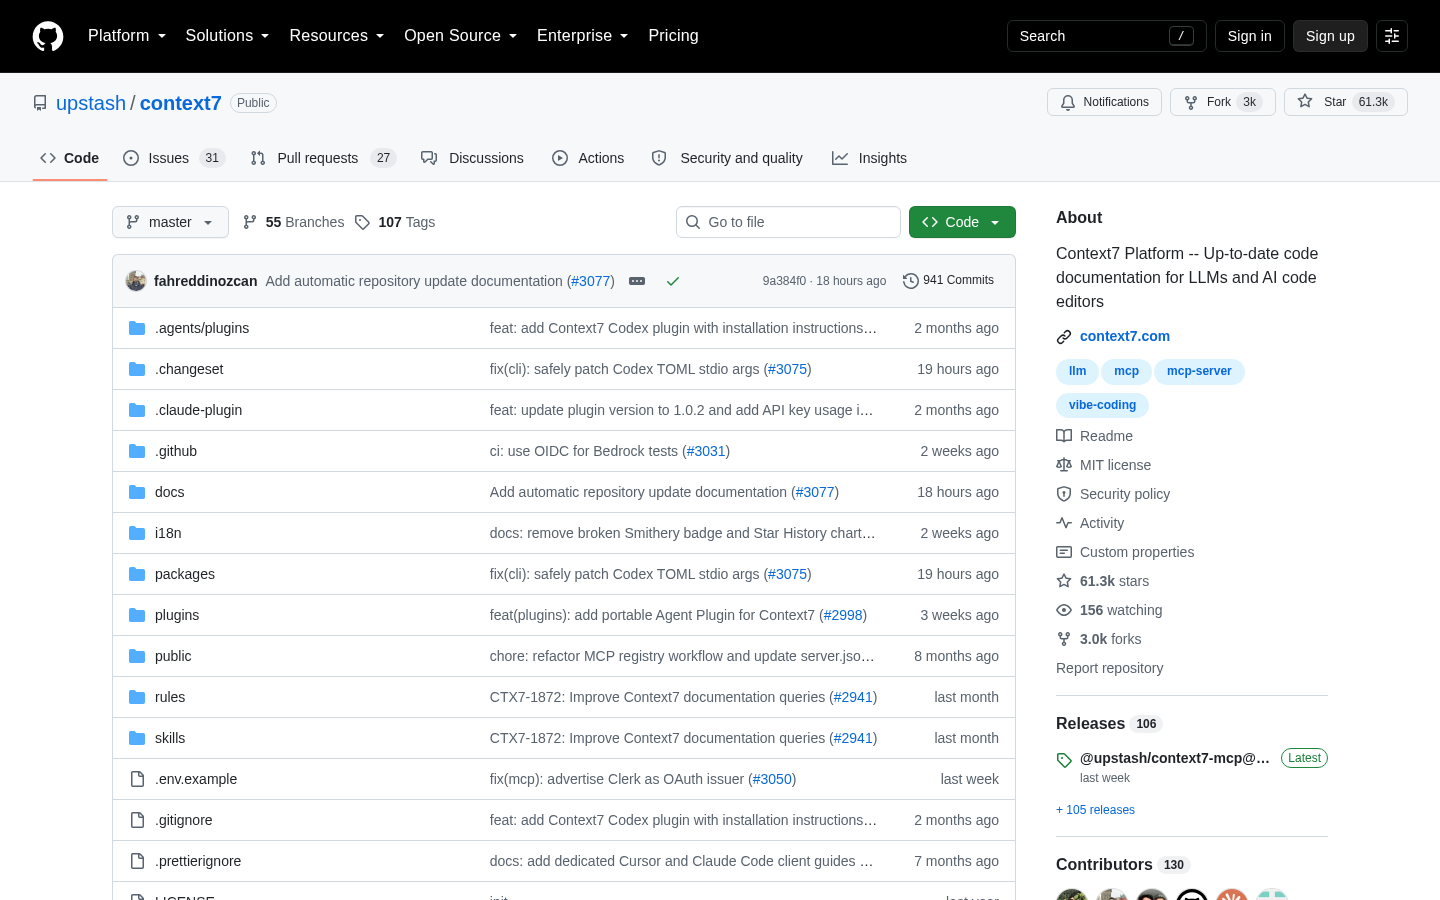1440x900 pixels.
Task: Open the Discussions tab
Action: pyautogui.click(x=472, y=158)
